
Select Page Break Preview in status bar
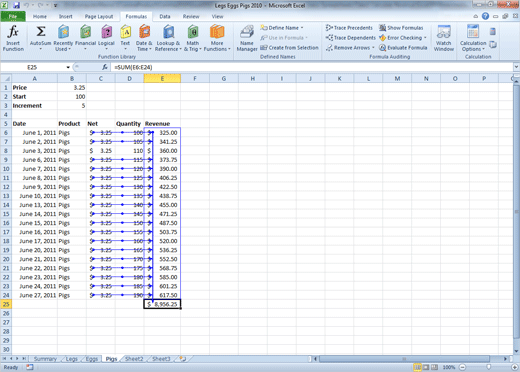point(434,367)
